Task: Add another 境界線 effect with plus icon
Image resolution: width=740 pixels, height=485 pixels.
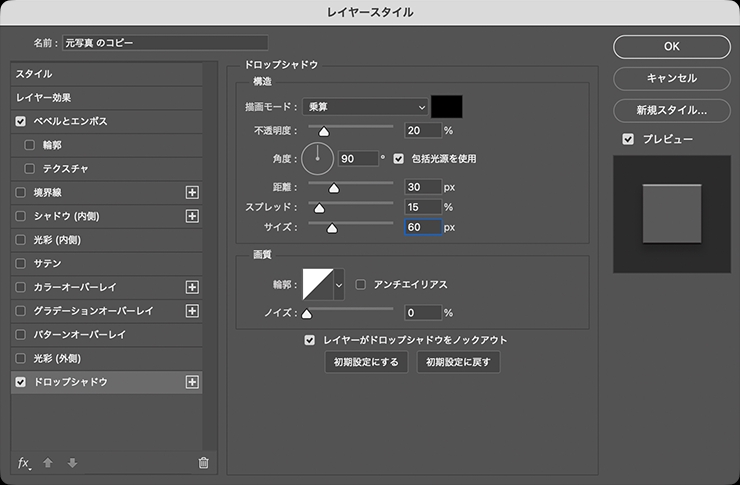Action: tap(193, 192)
